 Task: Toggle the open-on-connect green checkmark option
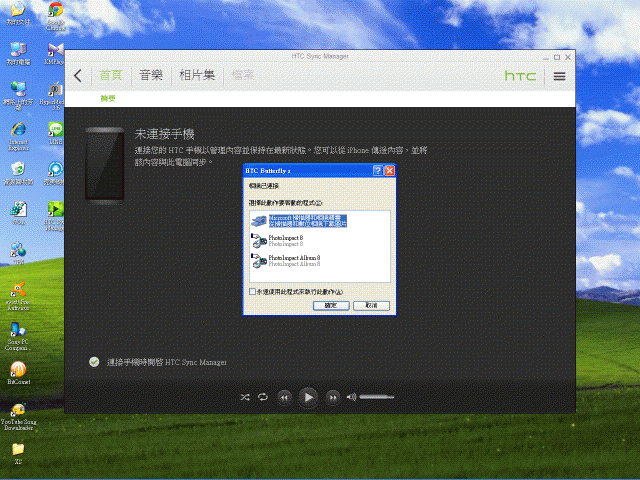tap(94, 362)
